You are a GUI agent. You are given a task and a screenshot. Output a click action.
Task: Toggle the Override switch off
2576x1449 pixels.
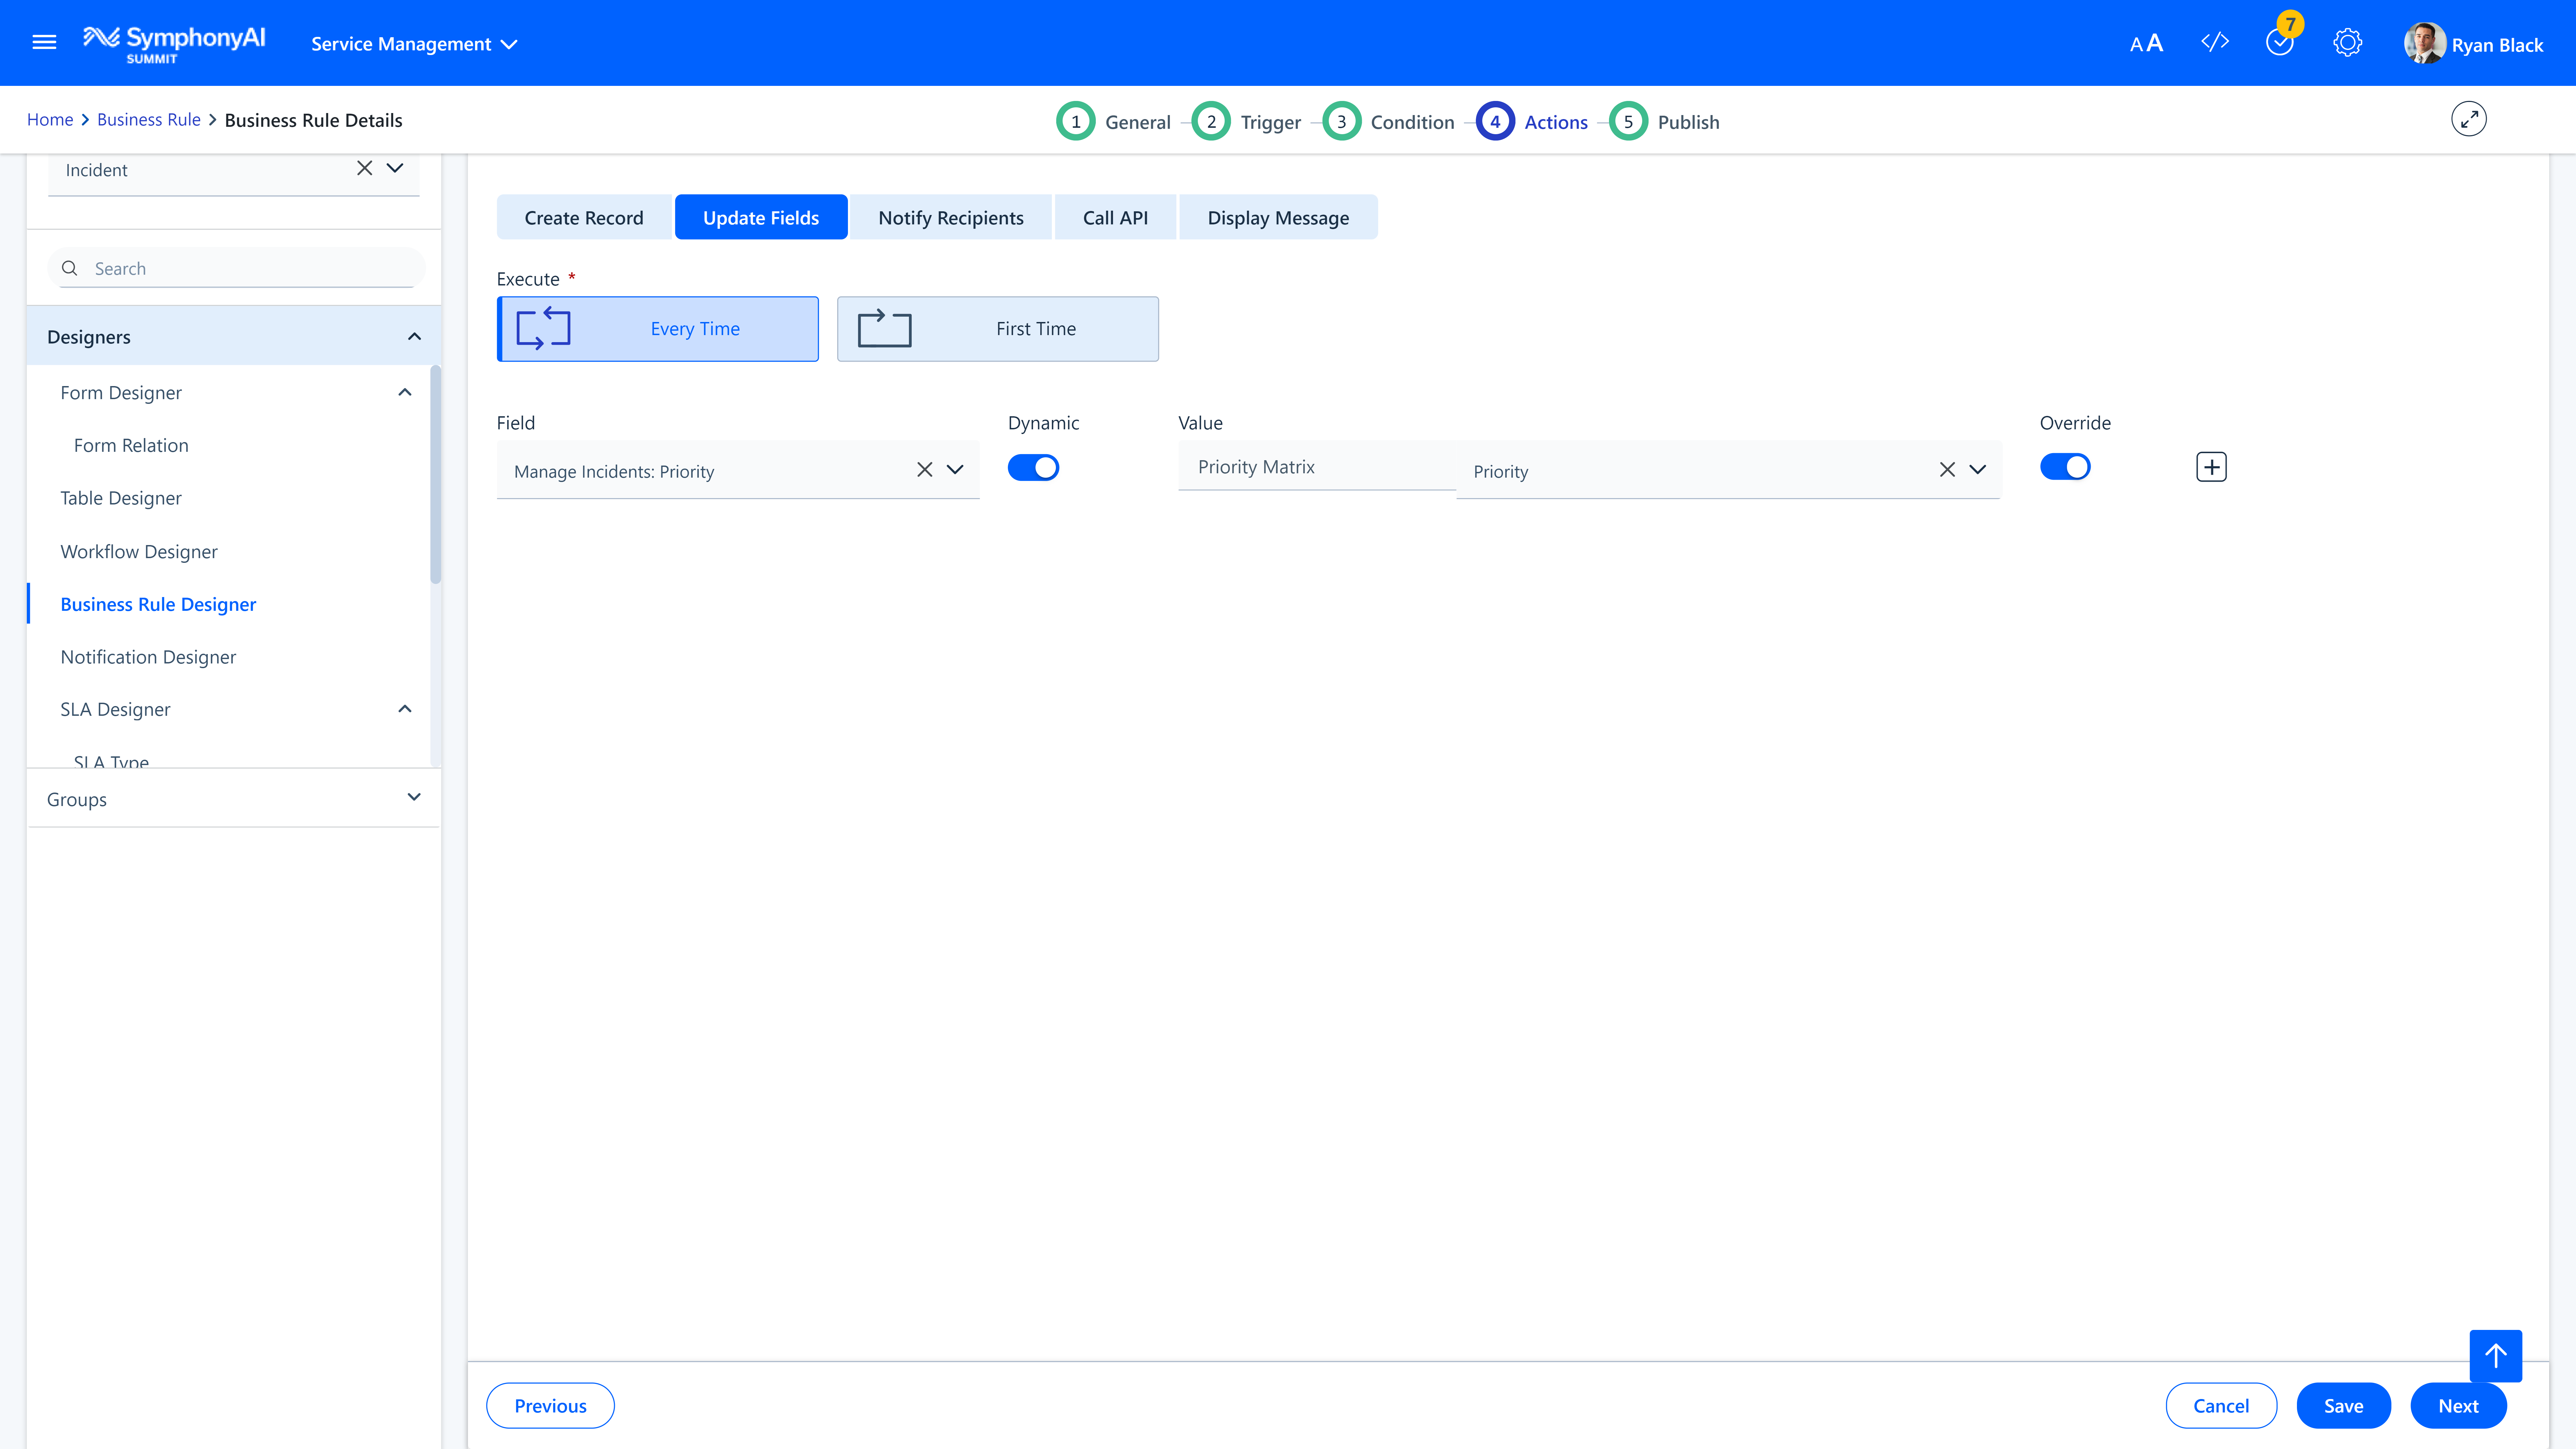tap(2065, 467)
